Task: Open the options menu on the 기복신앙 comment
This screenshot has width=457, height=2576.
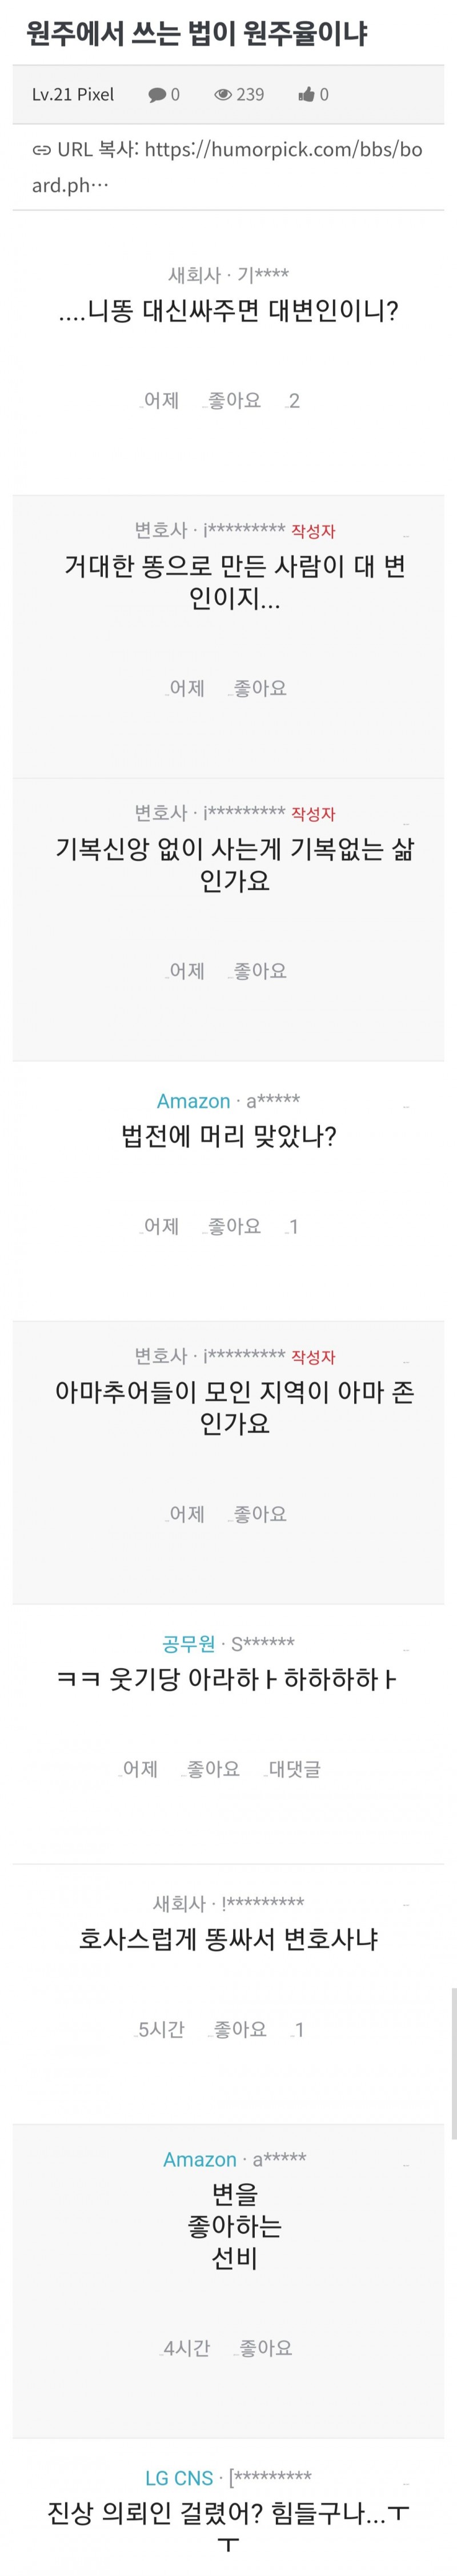Action: point(406,819)
